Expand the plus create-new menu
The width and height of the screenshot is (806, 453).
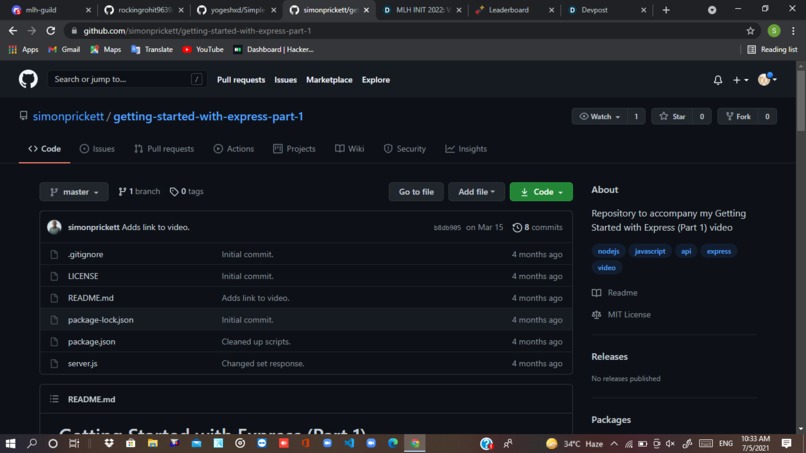[x=740, y=80]
